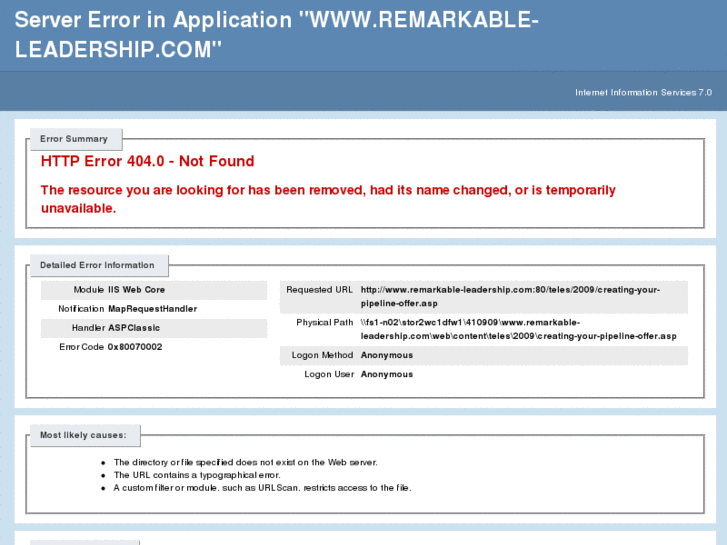The height and width of the screenshot is (545, 727).
Task: Click the "HTTP Error 404.0 - Not Found" heading
Action: (x=147, y=161)
